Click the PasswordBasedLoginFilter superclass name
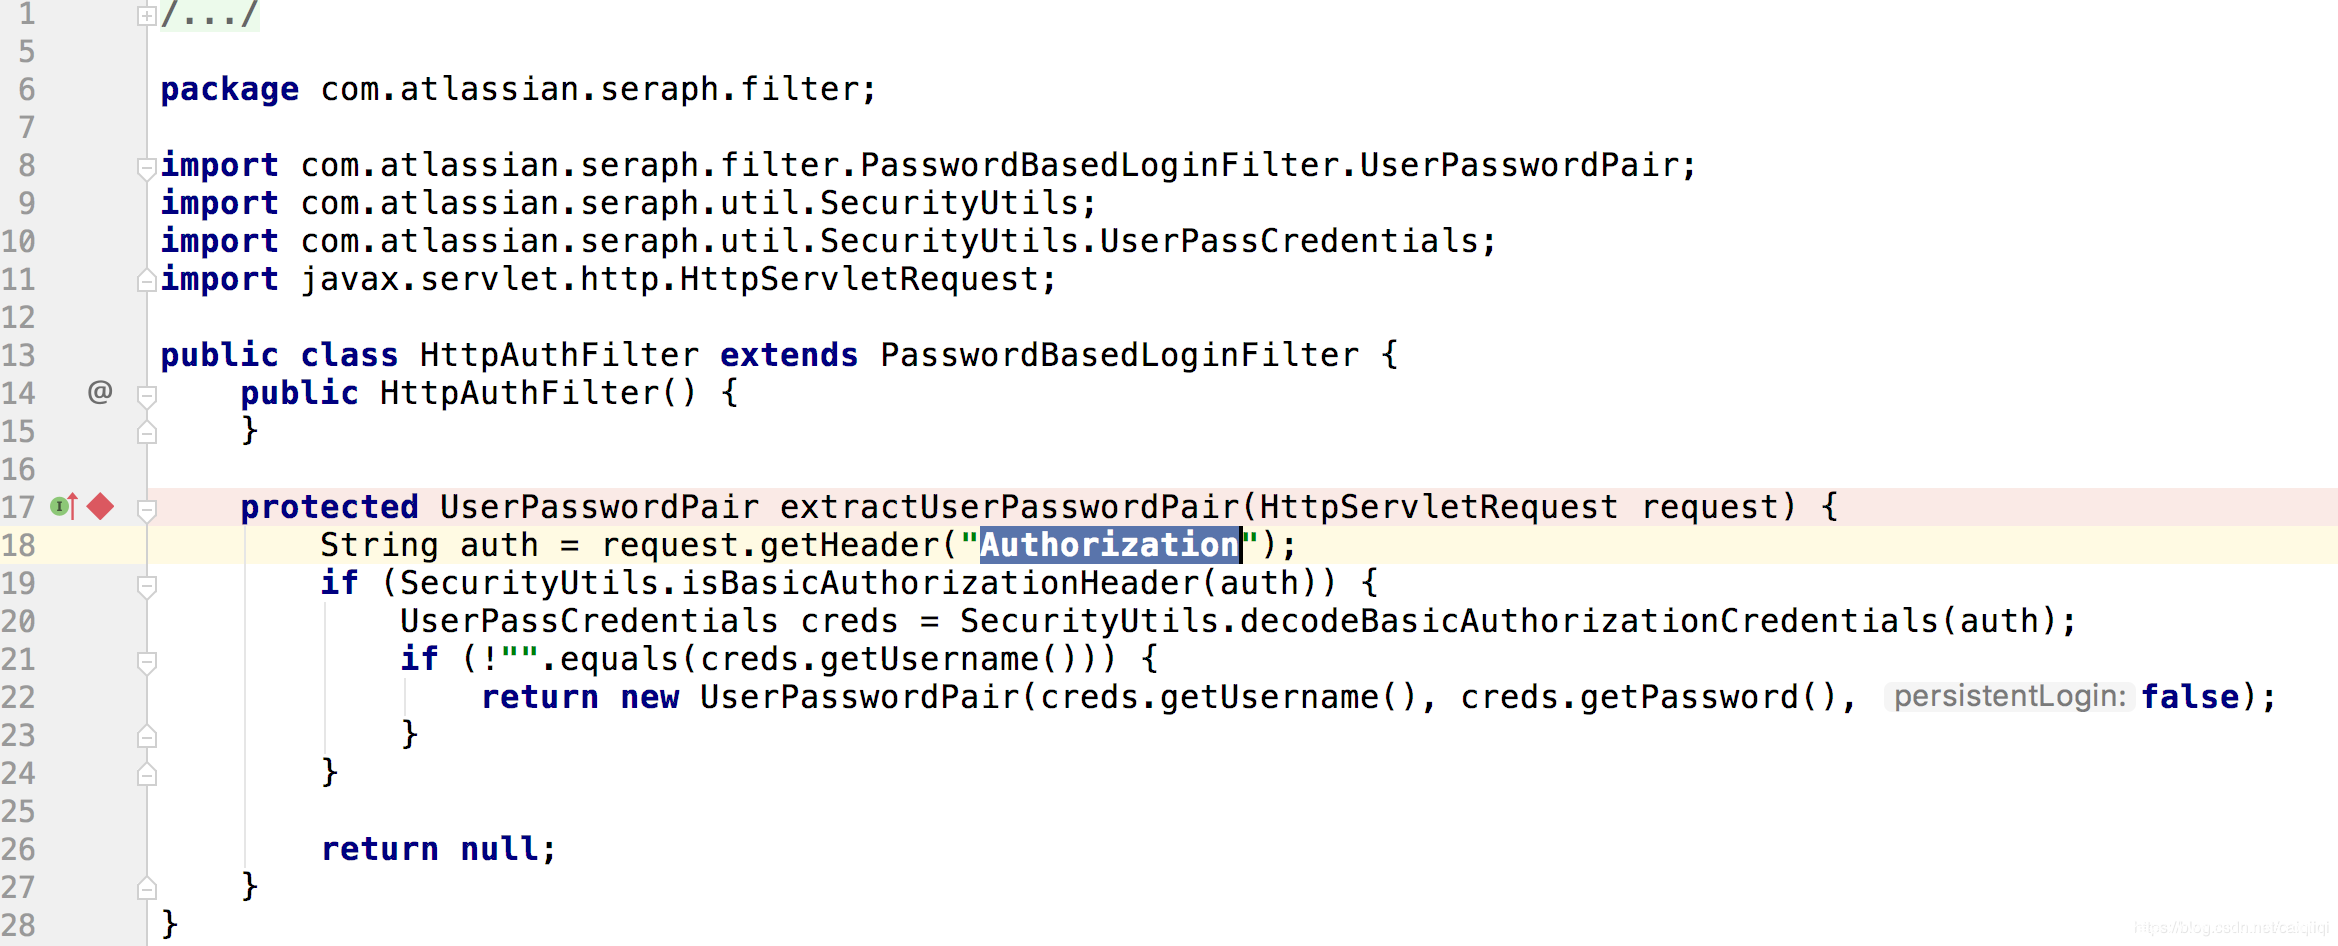Image resolution: width=2338 pixels, height=946 pixels. 1119,355
